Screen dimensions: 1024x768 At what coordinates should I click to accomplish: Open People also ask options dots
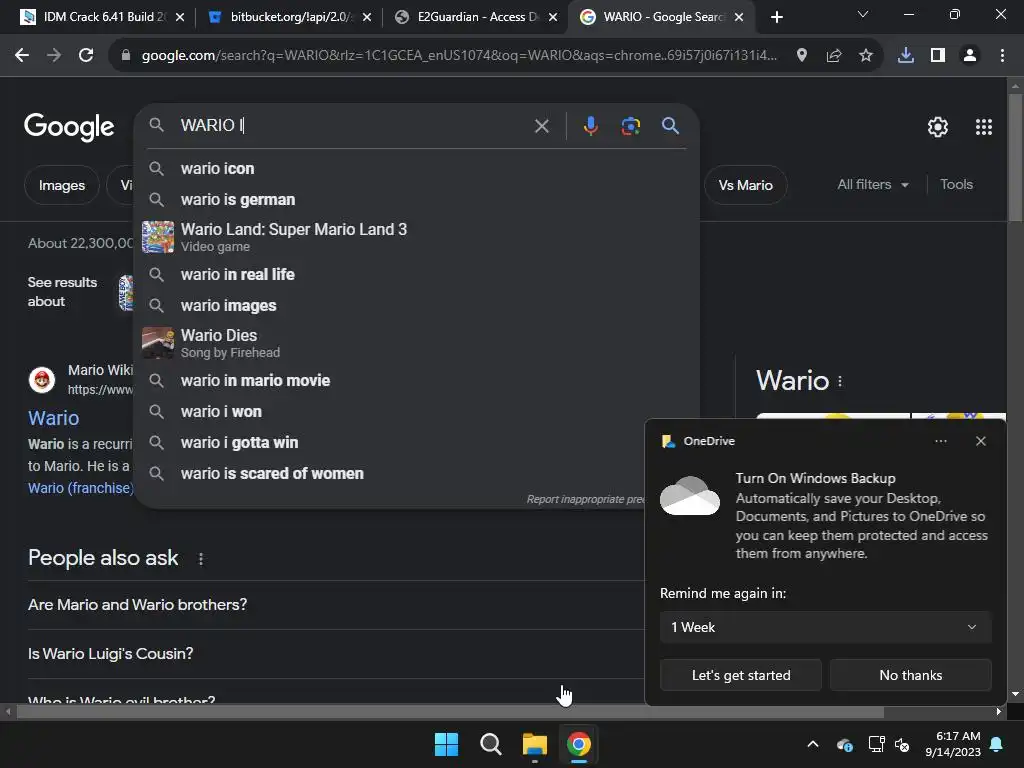click(x=201, y=559)
